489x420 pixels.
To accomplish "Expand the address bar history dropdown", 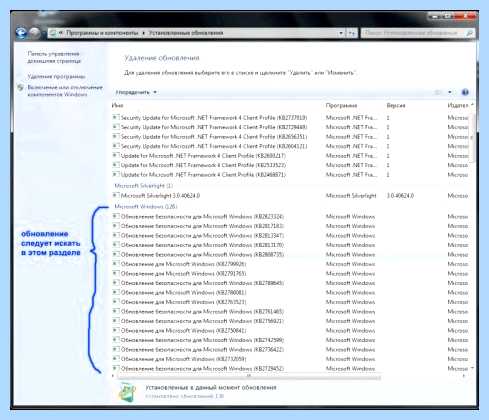I will click(341, 33).
